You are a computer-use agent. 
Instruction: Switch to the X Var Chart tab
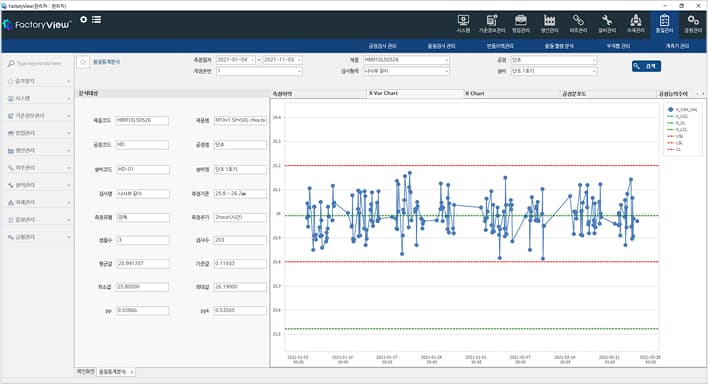click(x=415, y=93)
